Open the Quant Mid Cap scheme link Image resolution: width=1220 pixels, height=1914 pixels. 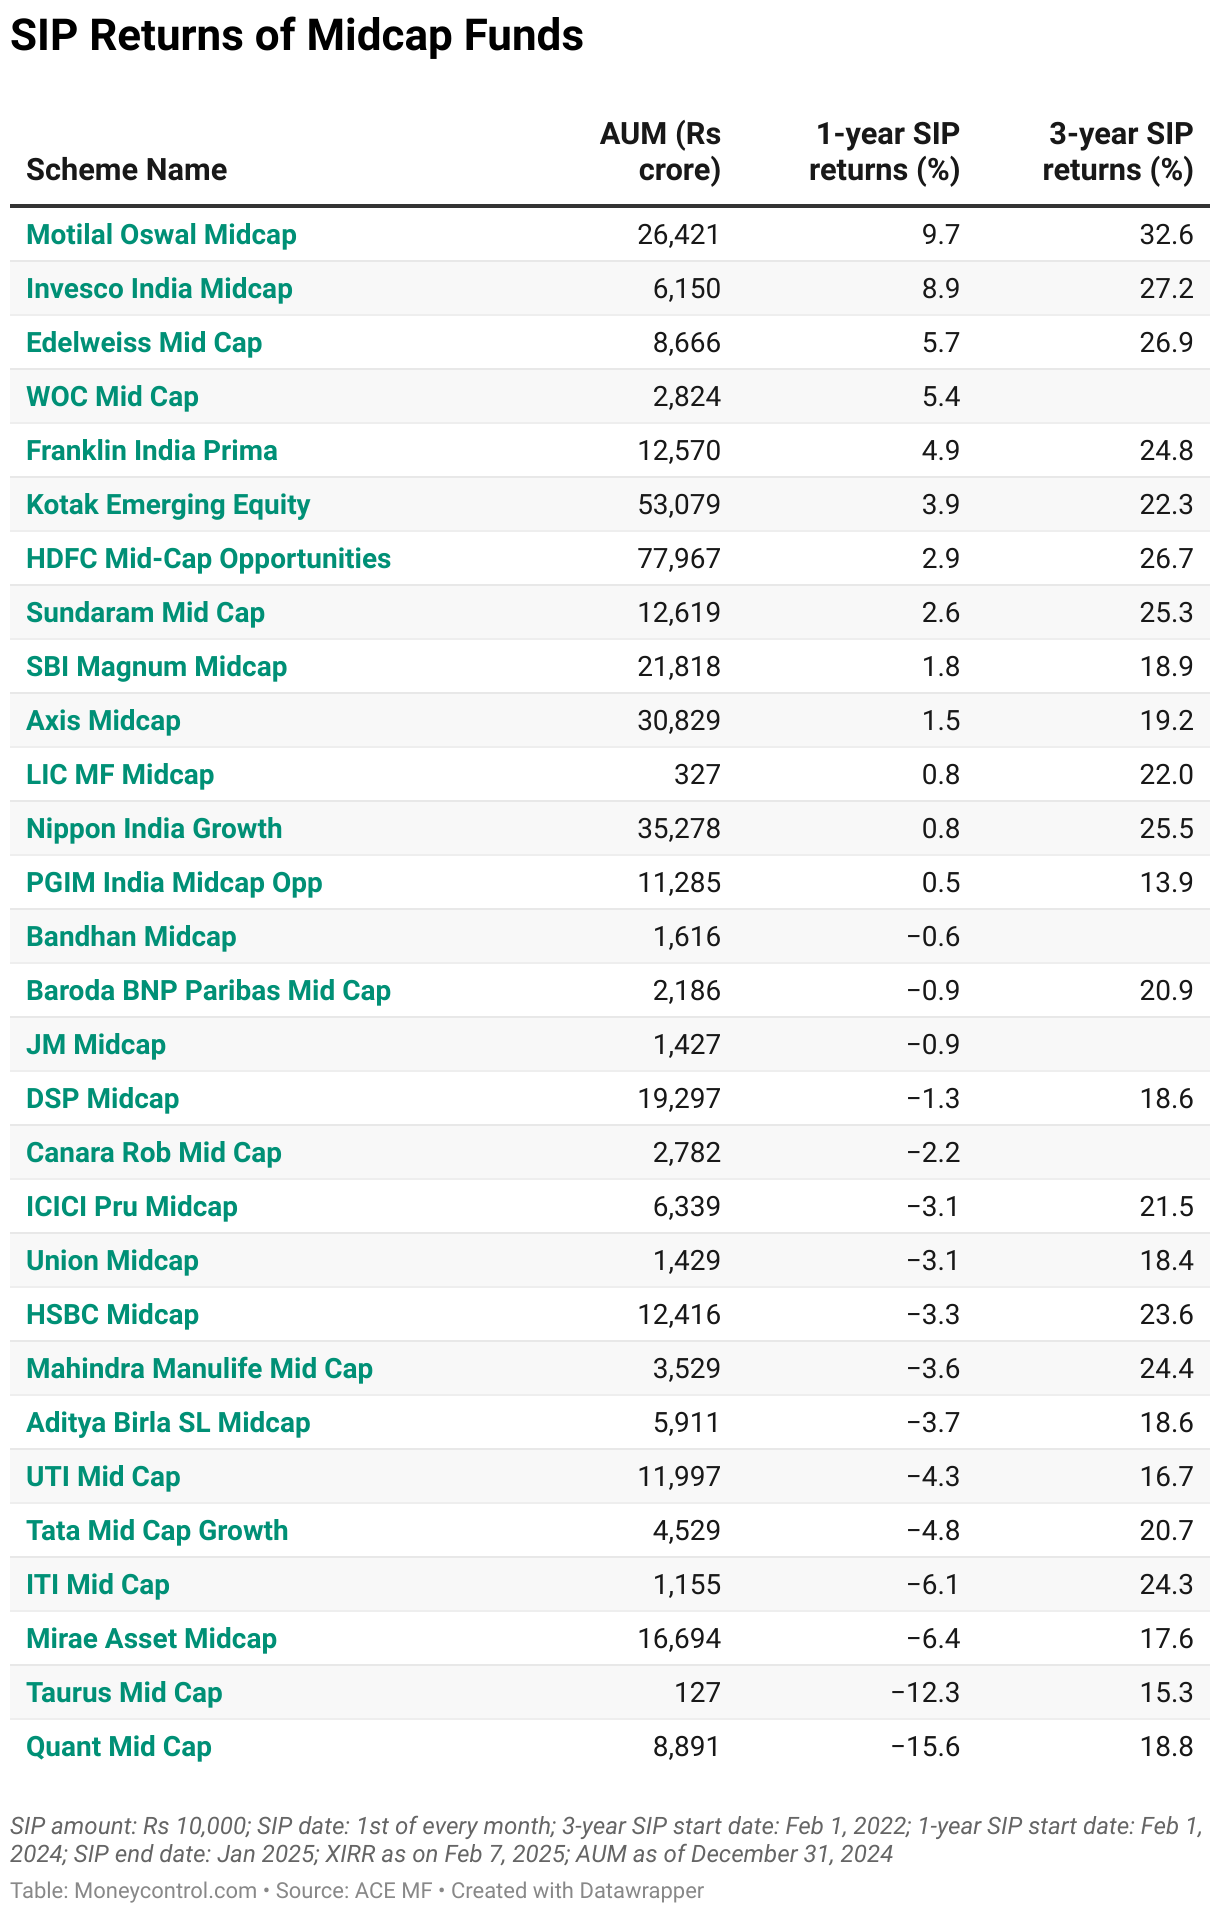[119, 1747]
